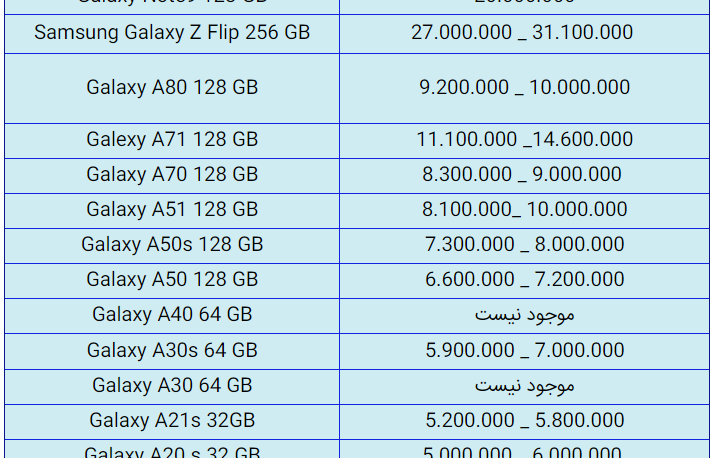Select the price 5.900.000 _ 7.000.000
The width and height of the screenshot is (712, 458).
click(x=524, y=350)
